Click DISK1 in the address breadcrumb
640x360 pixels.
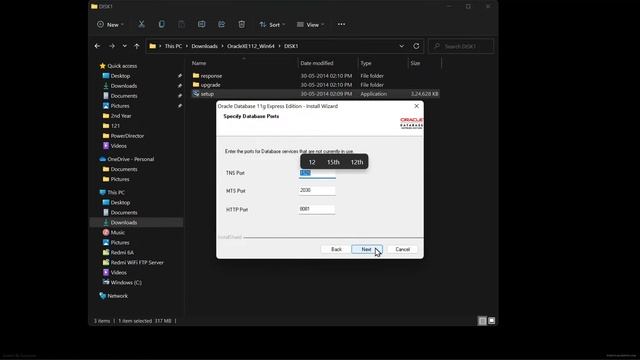[291, 46]
